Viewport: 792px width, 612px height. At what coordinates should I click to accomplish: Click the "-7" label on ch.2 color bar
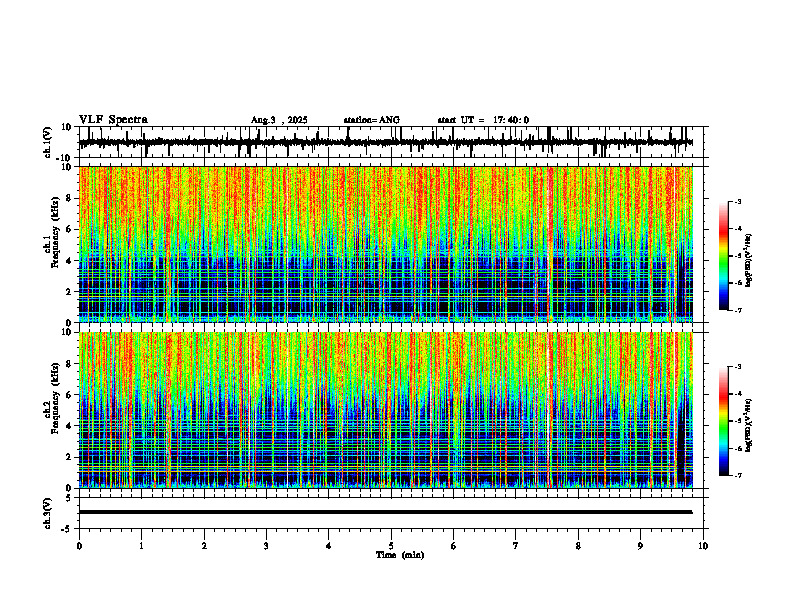coord(738,475)
